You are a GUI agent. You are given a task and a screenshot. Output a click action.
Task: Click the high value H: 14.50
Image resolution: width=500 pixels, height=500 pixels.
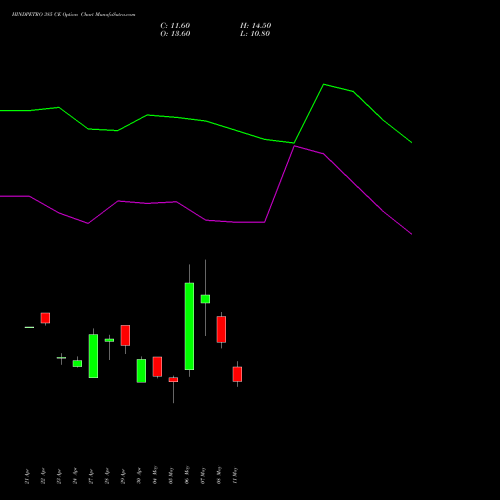click(255, 26)
